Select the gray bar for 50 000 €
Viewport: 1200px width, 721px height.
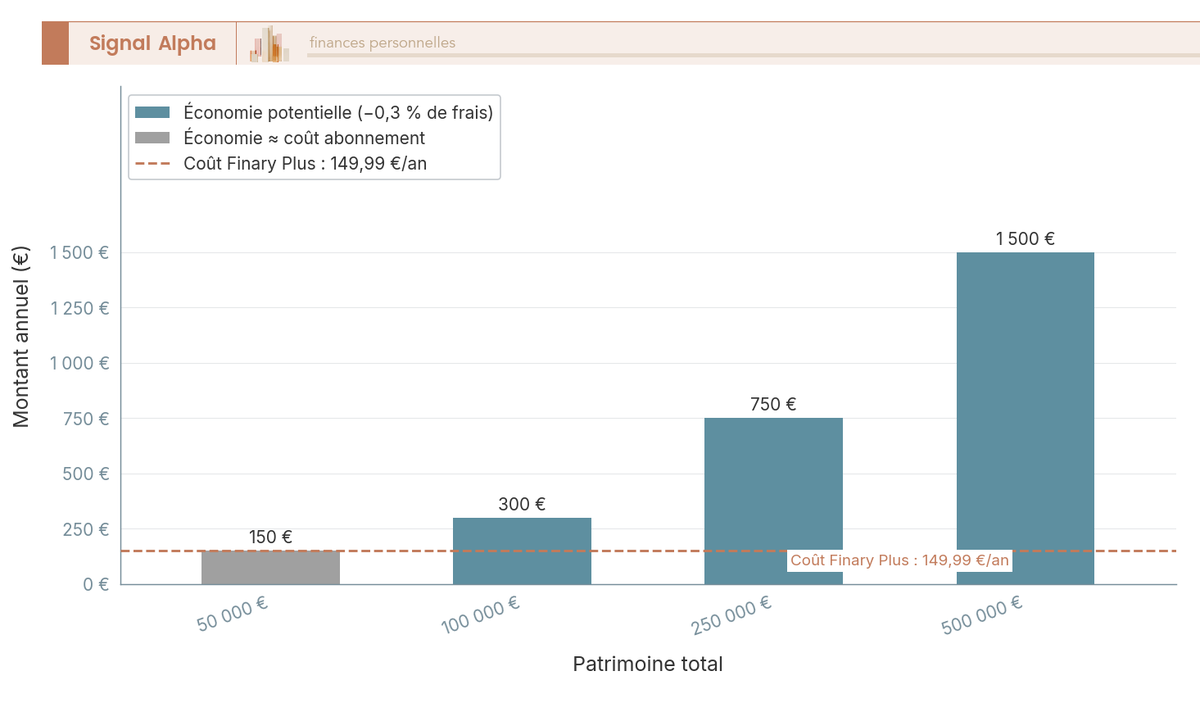click(x=270, y=567)
